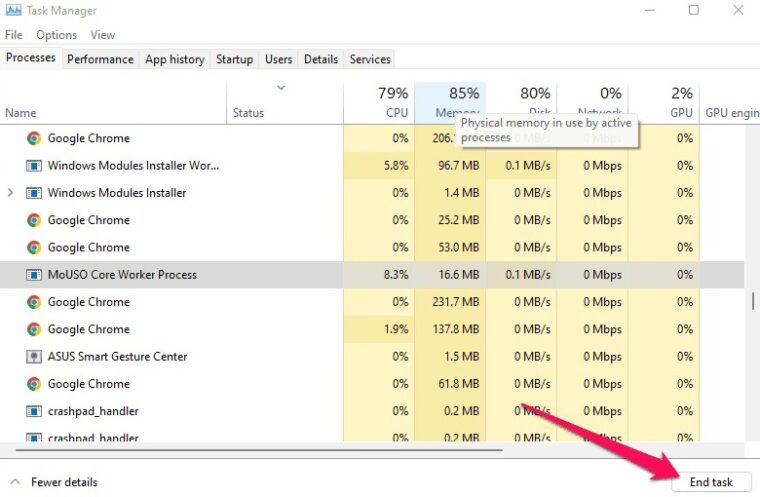Click Chrome icon in the 137.8 MB row
Screen dimensions: 760x497
coord(33,329)
